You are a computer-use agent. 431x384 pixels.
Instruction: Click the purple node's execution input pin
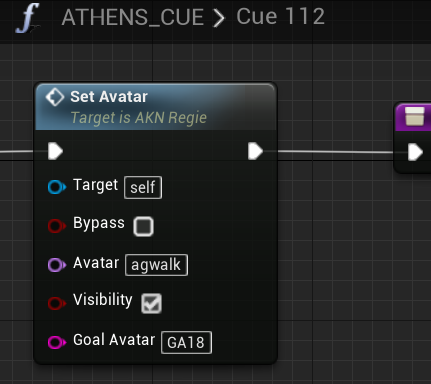coord(415,152)
